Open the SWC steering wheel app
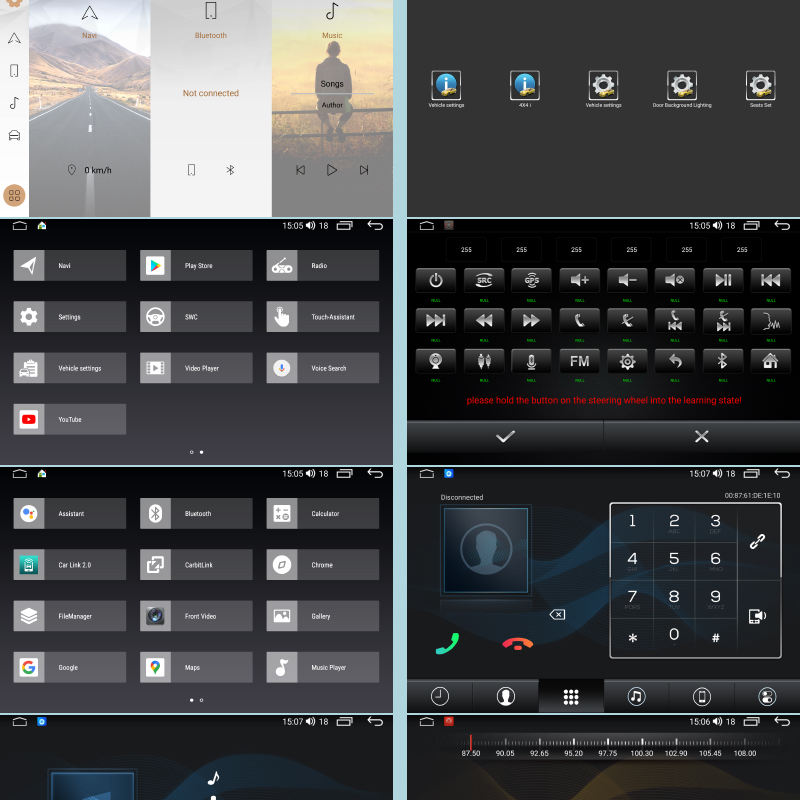The height and width of the screenshot is (800, 800). coord(196,317)
